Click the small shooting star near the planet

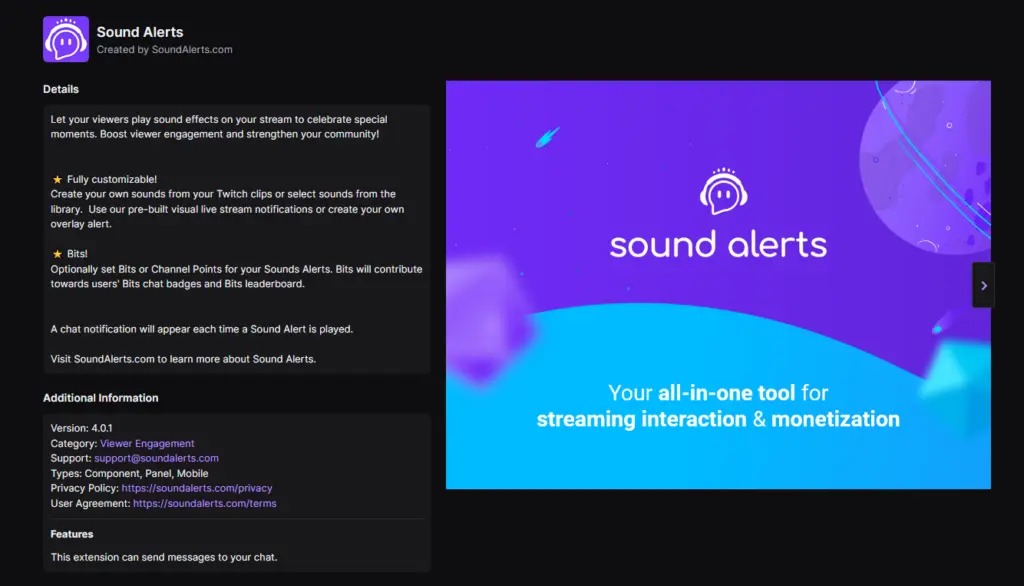click(937, 331)
